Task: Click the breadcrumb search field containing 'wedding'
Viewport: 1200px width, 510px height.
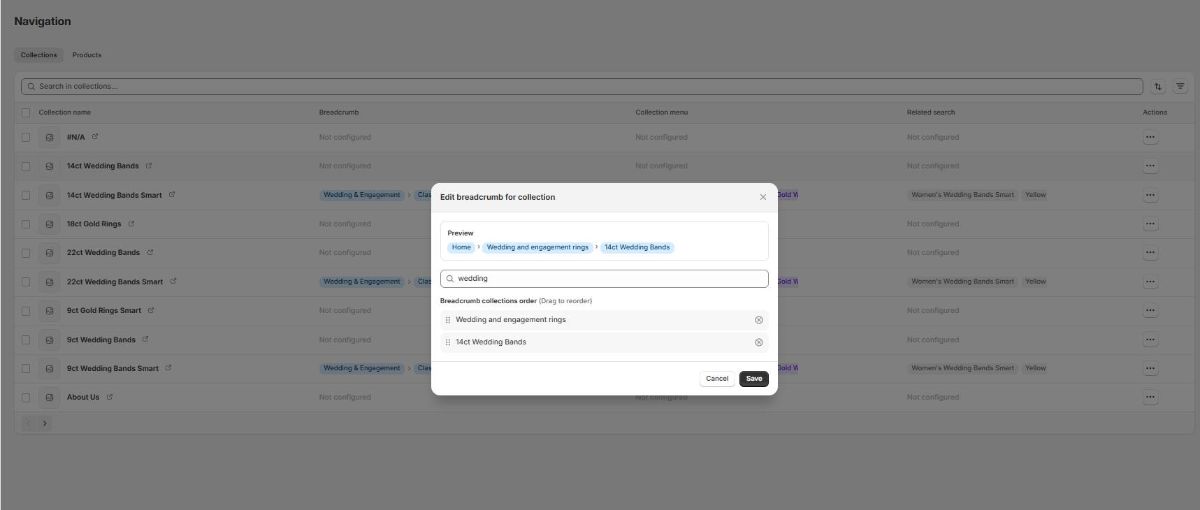Action: coord(604,279)
